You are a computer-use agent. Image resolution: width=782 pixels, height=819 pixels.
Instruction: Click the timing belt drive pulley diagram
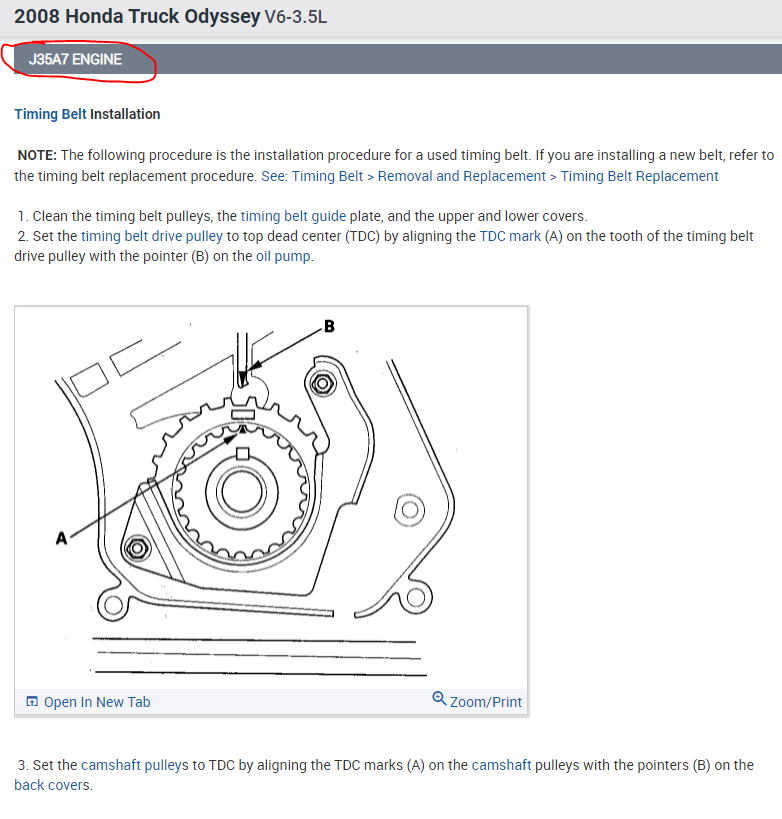[x=240, y=490]
